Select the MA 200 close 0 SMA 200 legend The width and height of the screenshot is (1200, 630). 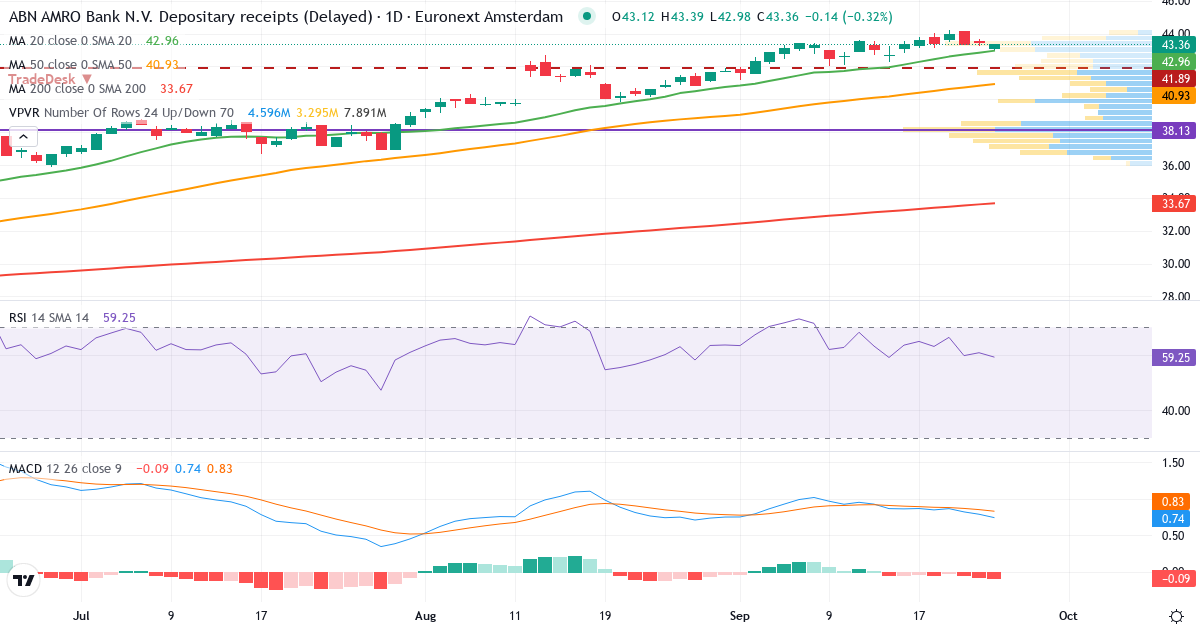click(77, 89)
